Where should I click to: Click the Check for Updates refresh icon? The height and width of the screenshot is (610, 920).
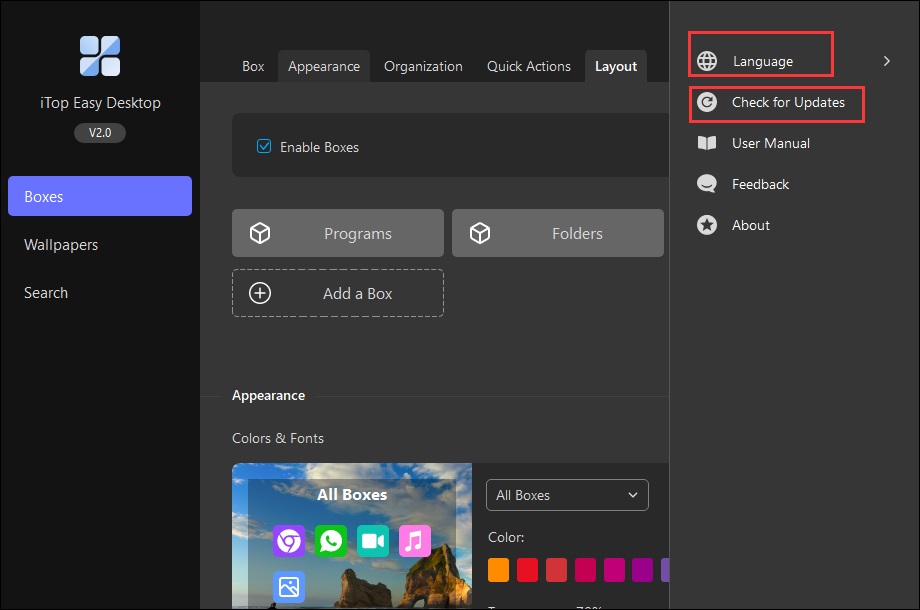pyautogui.click(x=707, y=102)
